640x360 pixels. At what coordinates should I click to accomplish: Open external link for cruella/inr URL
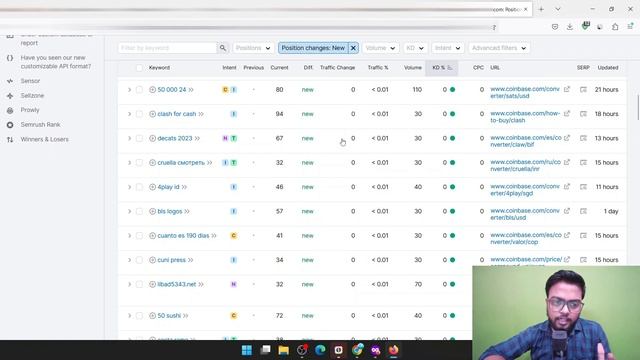pos(567,162)
